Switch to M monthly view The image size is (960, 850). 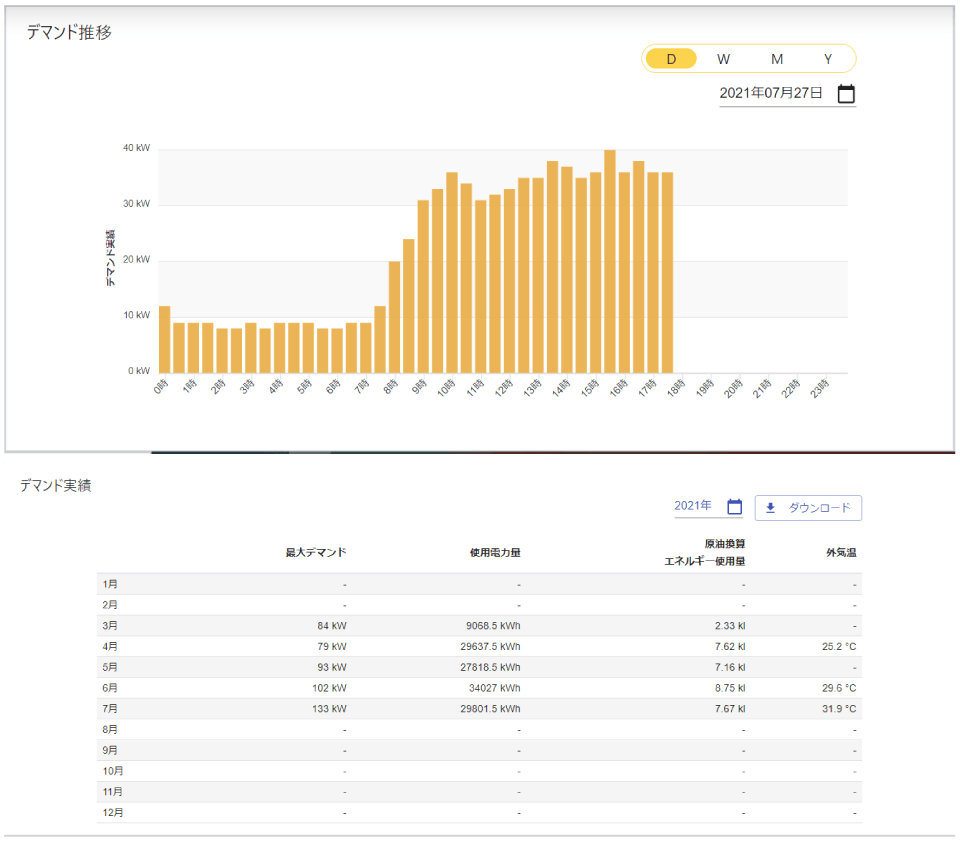tap(777, 59)
